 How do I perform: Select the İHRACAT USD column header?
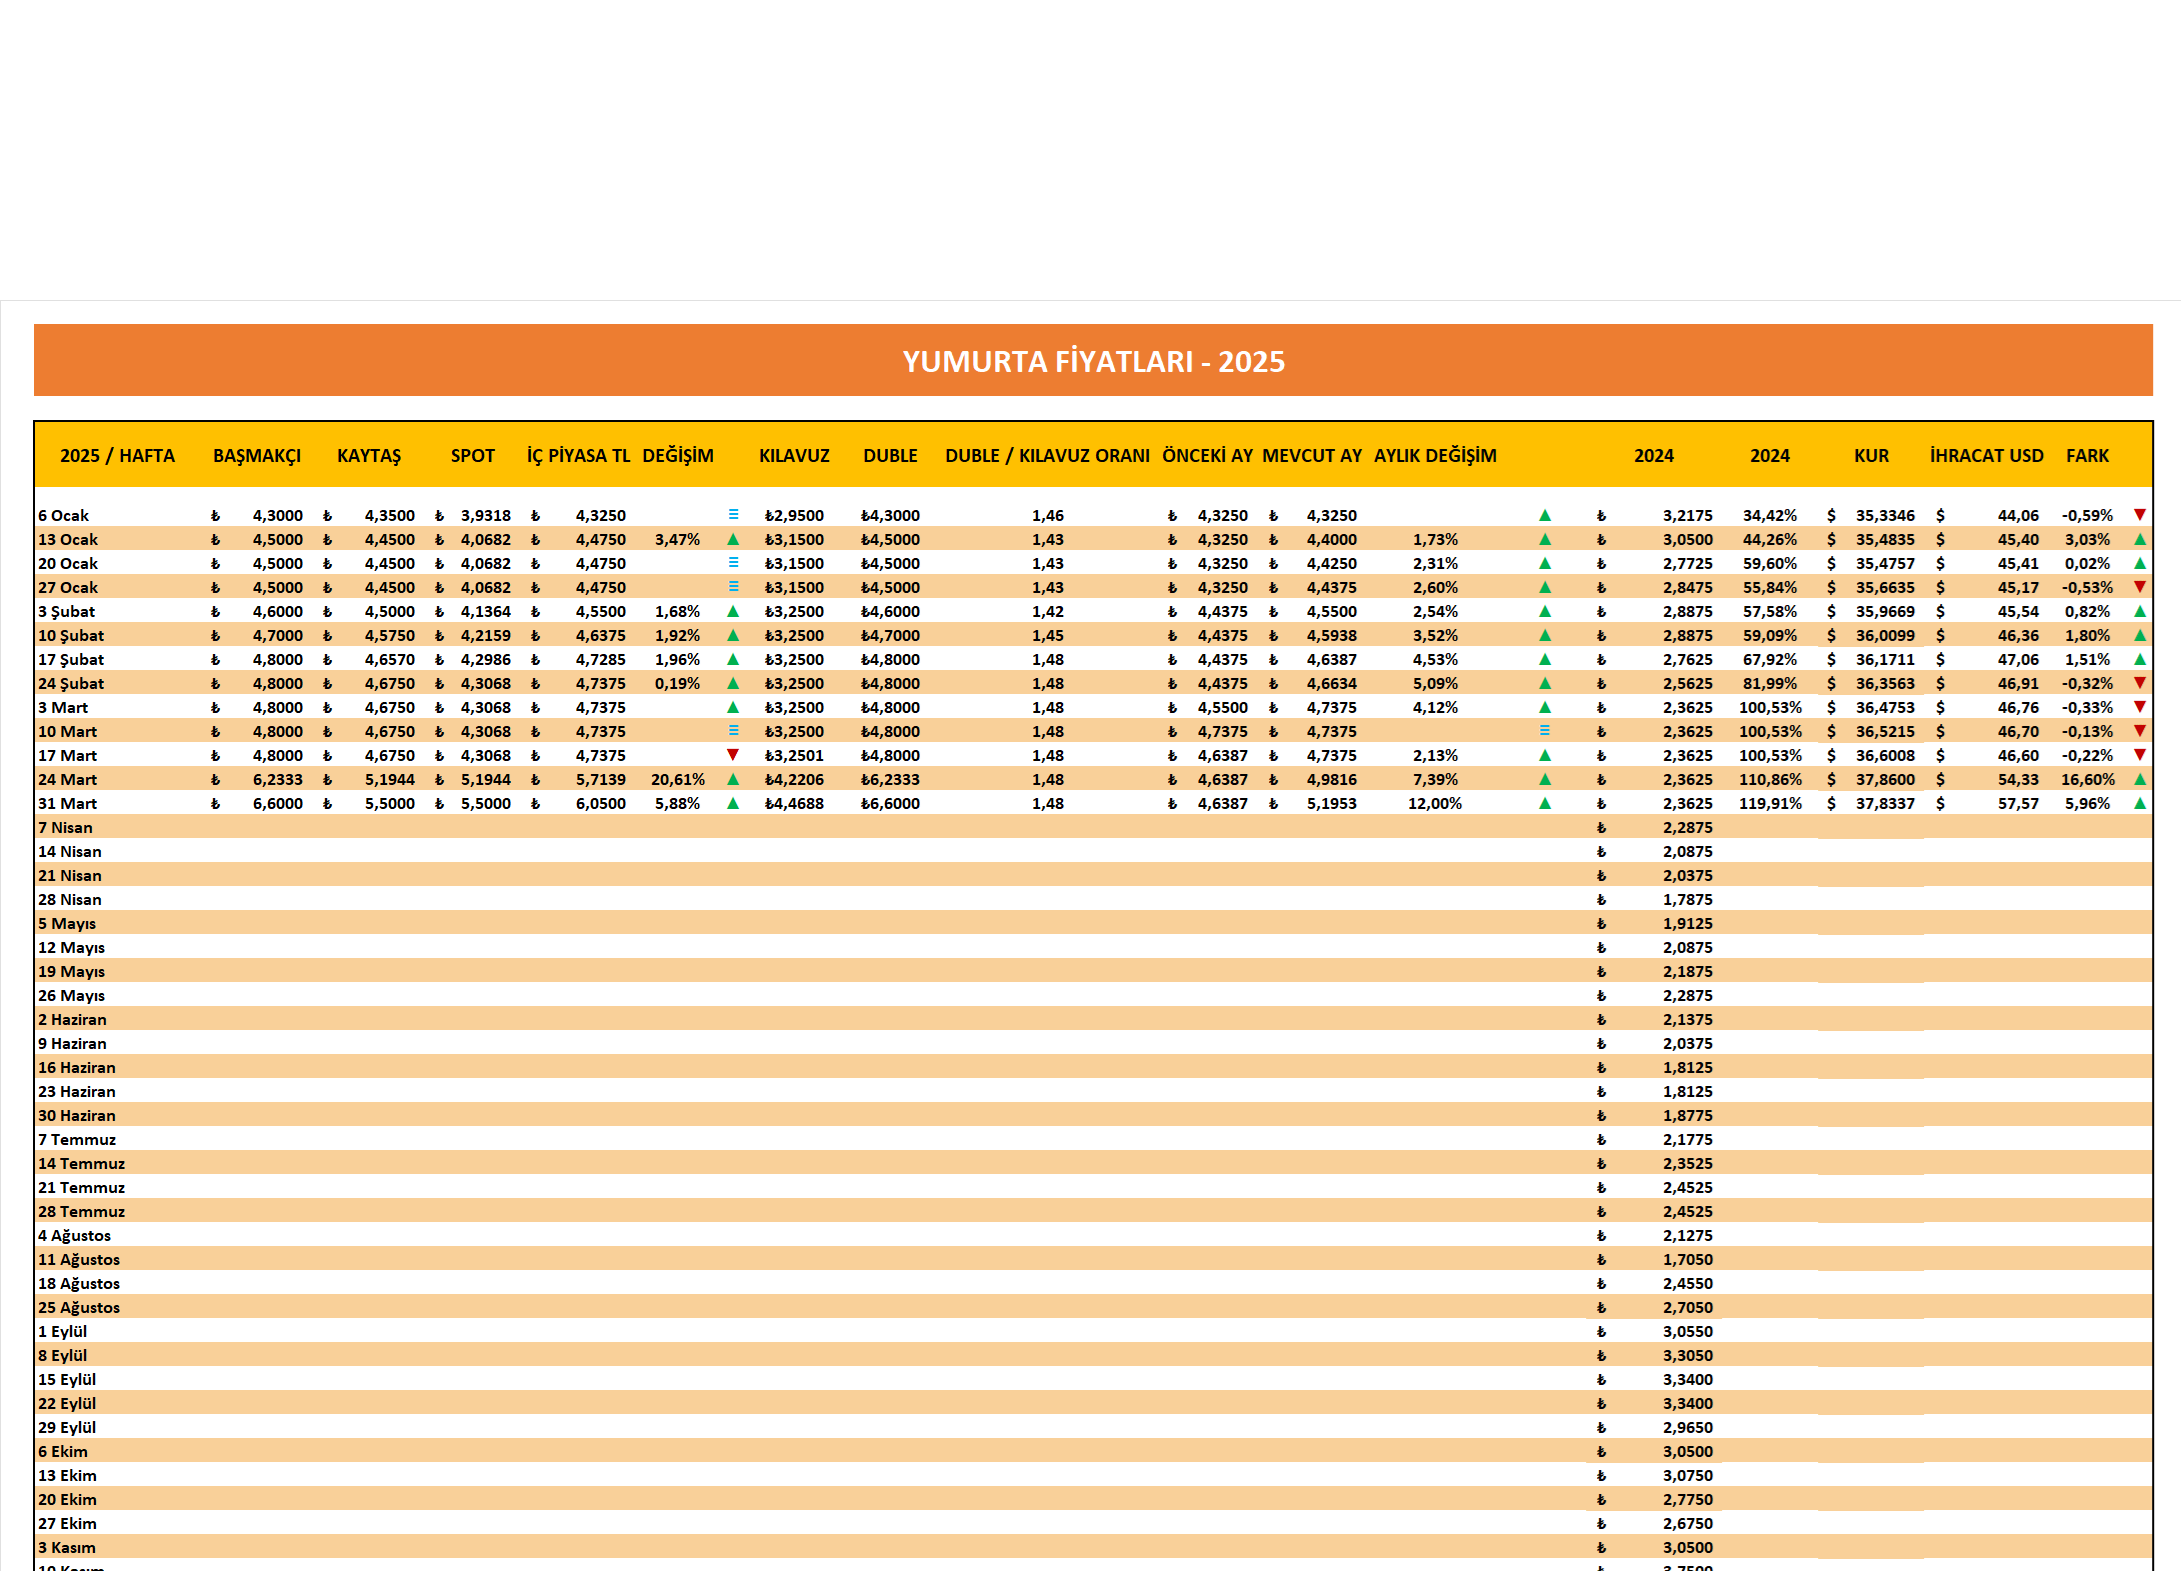pyautogui.click(x=1986, y=456)
